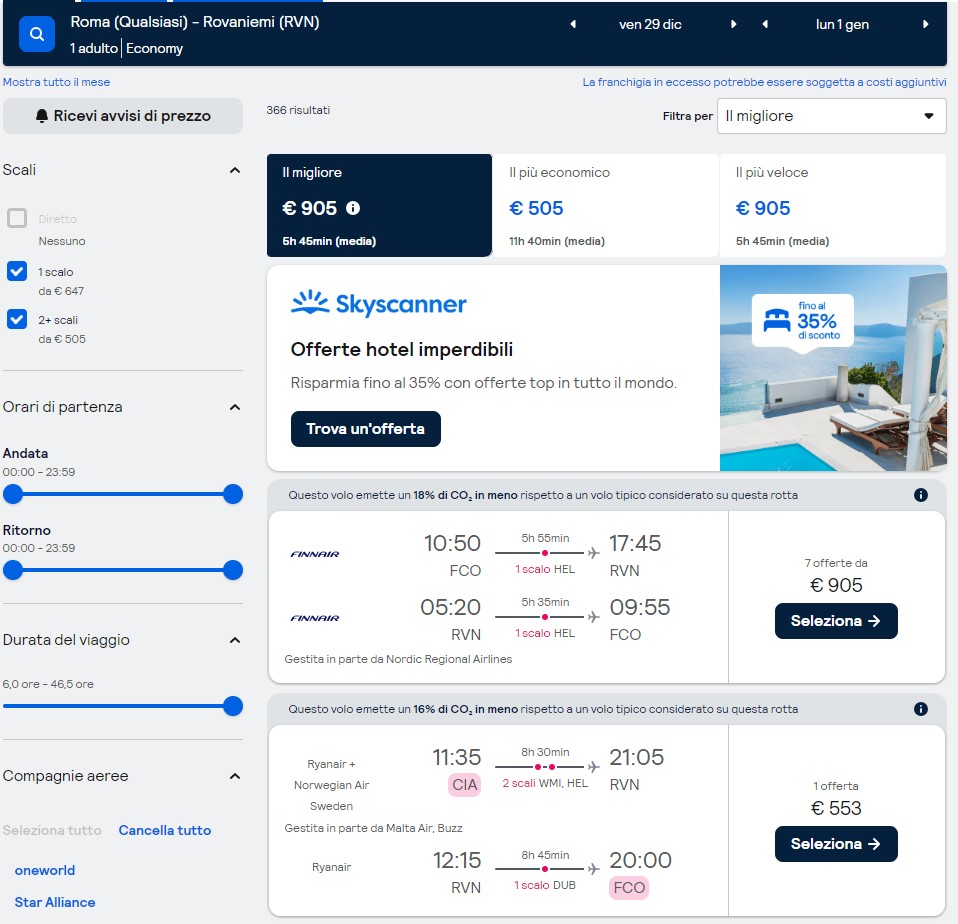Open the Filtra per Il migliore dropdown

832,116
